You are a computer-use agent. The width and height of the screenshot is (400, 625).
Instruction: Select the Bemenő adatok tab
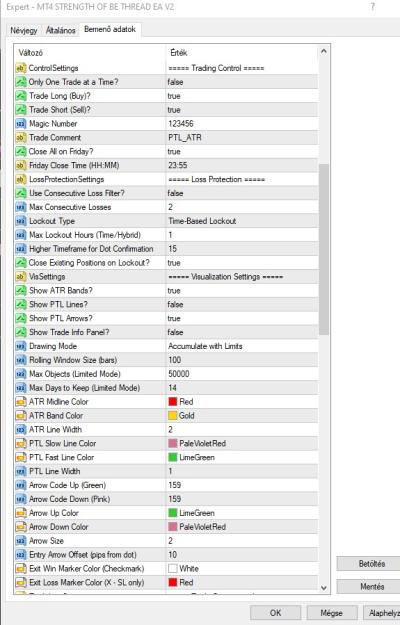[110, 29]
